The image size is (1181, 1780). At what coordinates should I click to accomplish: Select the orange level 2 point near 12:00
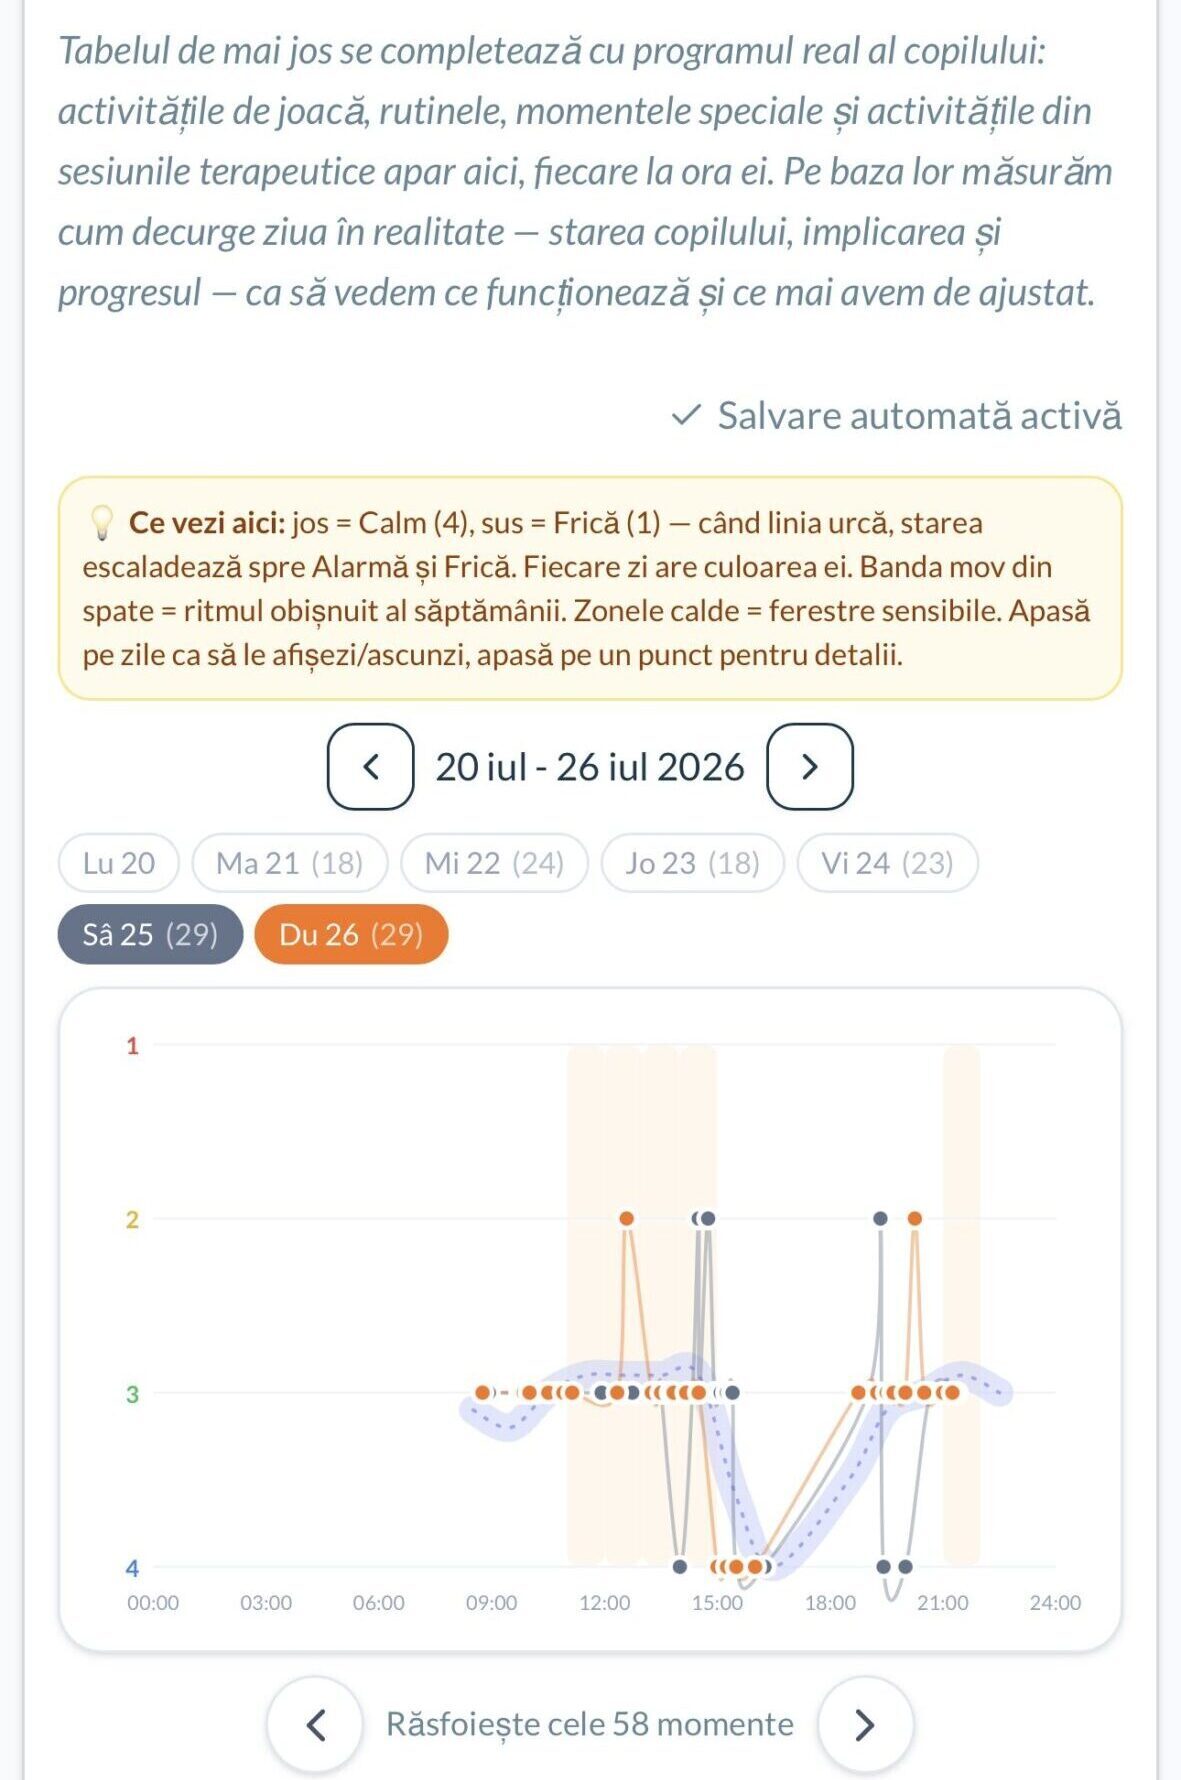click(627, 1218)
